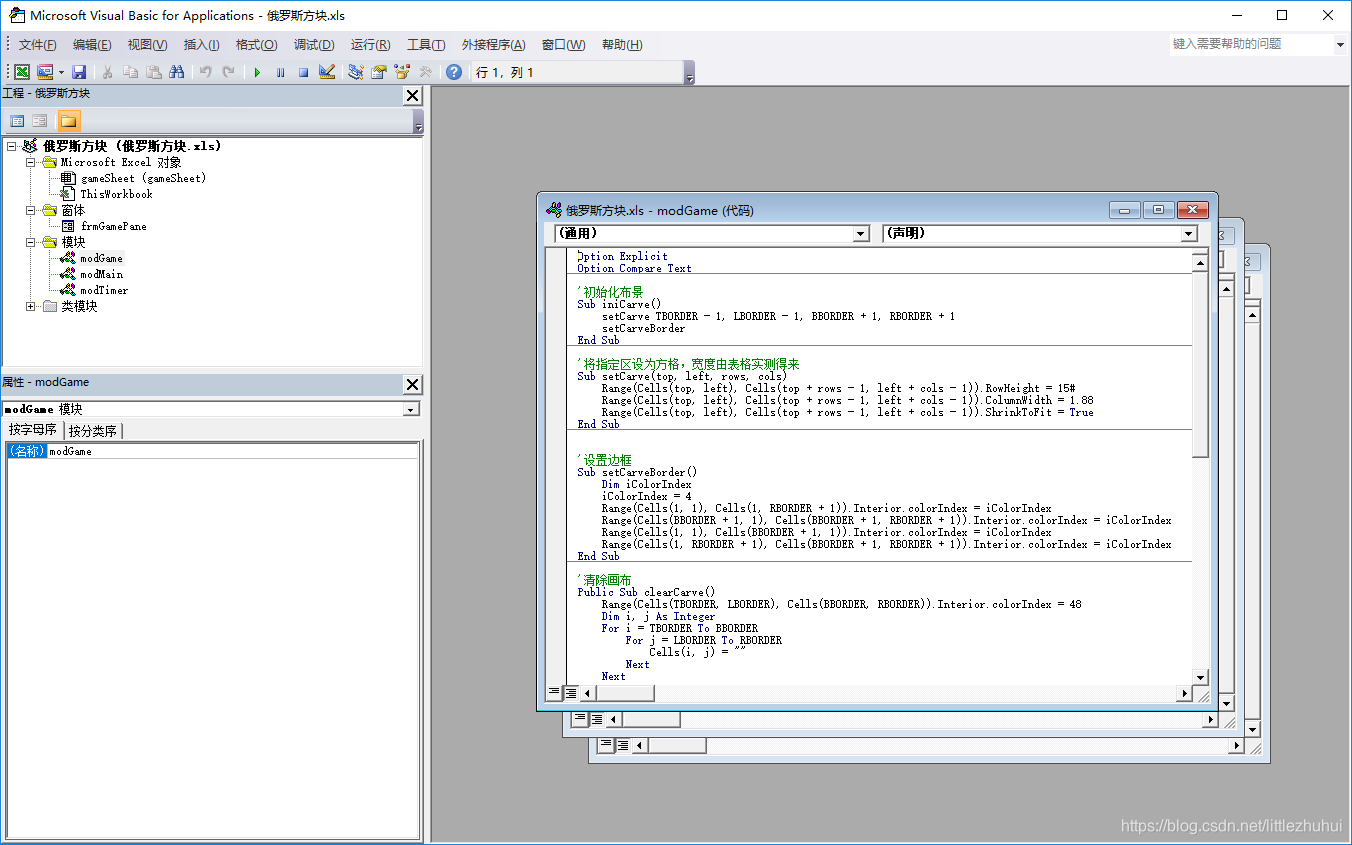Image resolution: width=1352 pixels, height=845 pixels.
Task: Open the Project Explorer toolbar icon
Action: pyautogui.click(x=355, y=72)
